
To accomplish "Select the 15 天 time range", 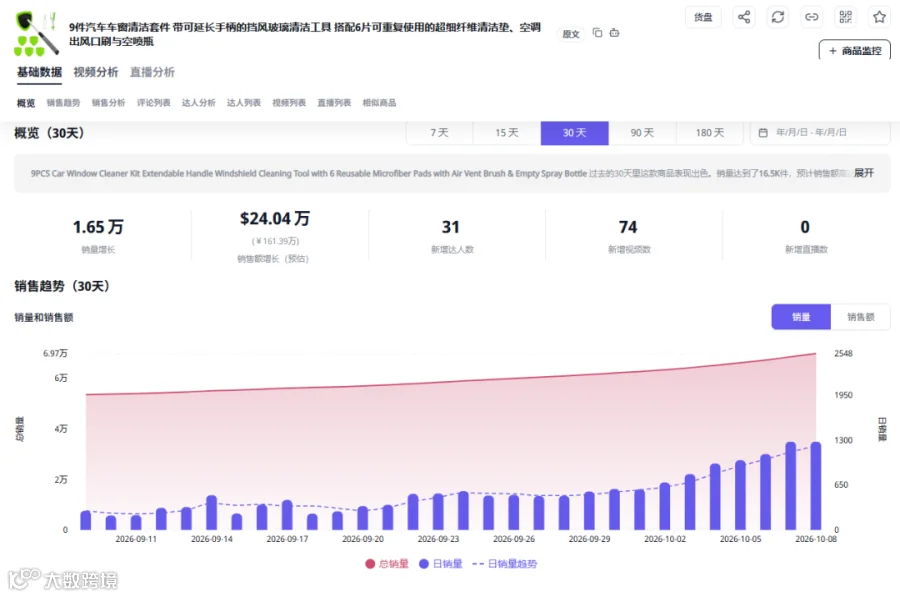I will coord(507,133).
